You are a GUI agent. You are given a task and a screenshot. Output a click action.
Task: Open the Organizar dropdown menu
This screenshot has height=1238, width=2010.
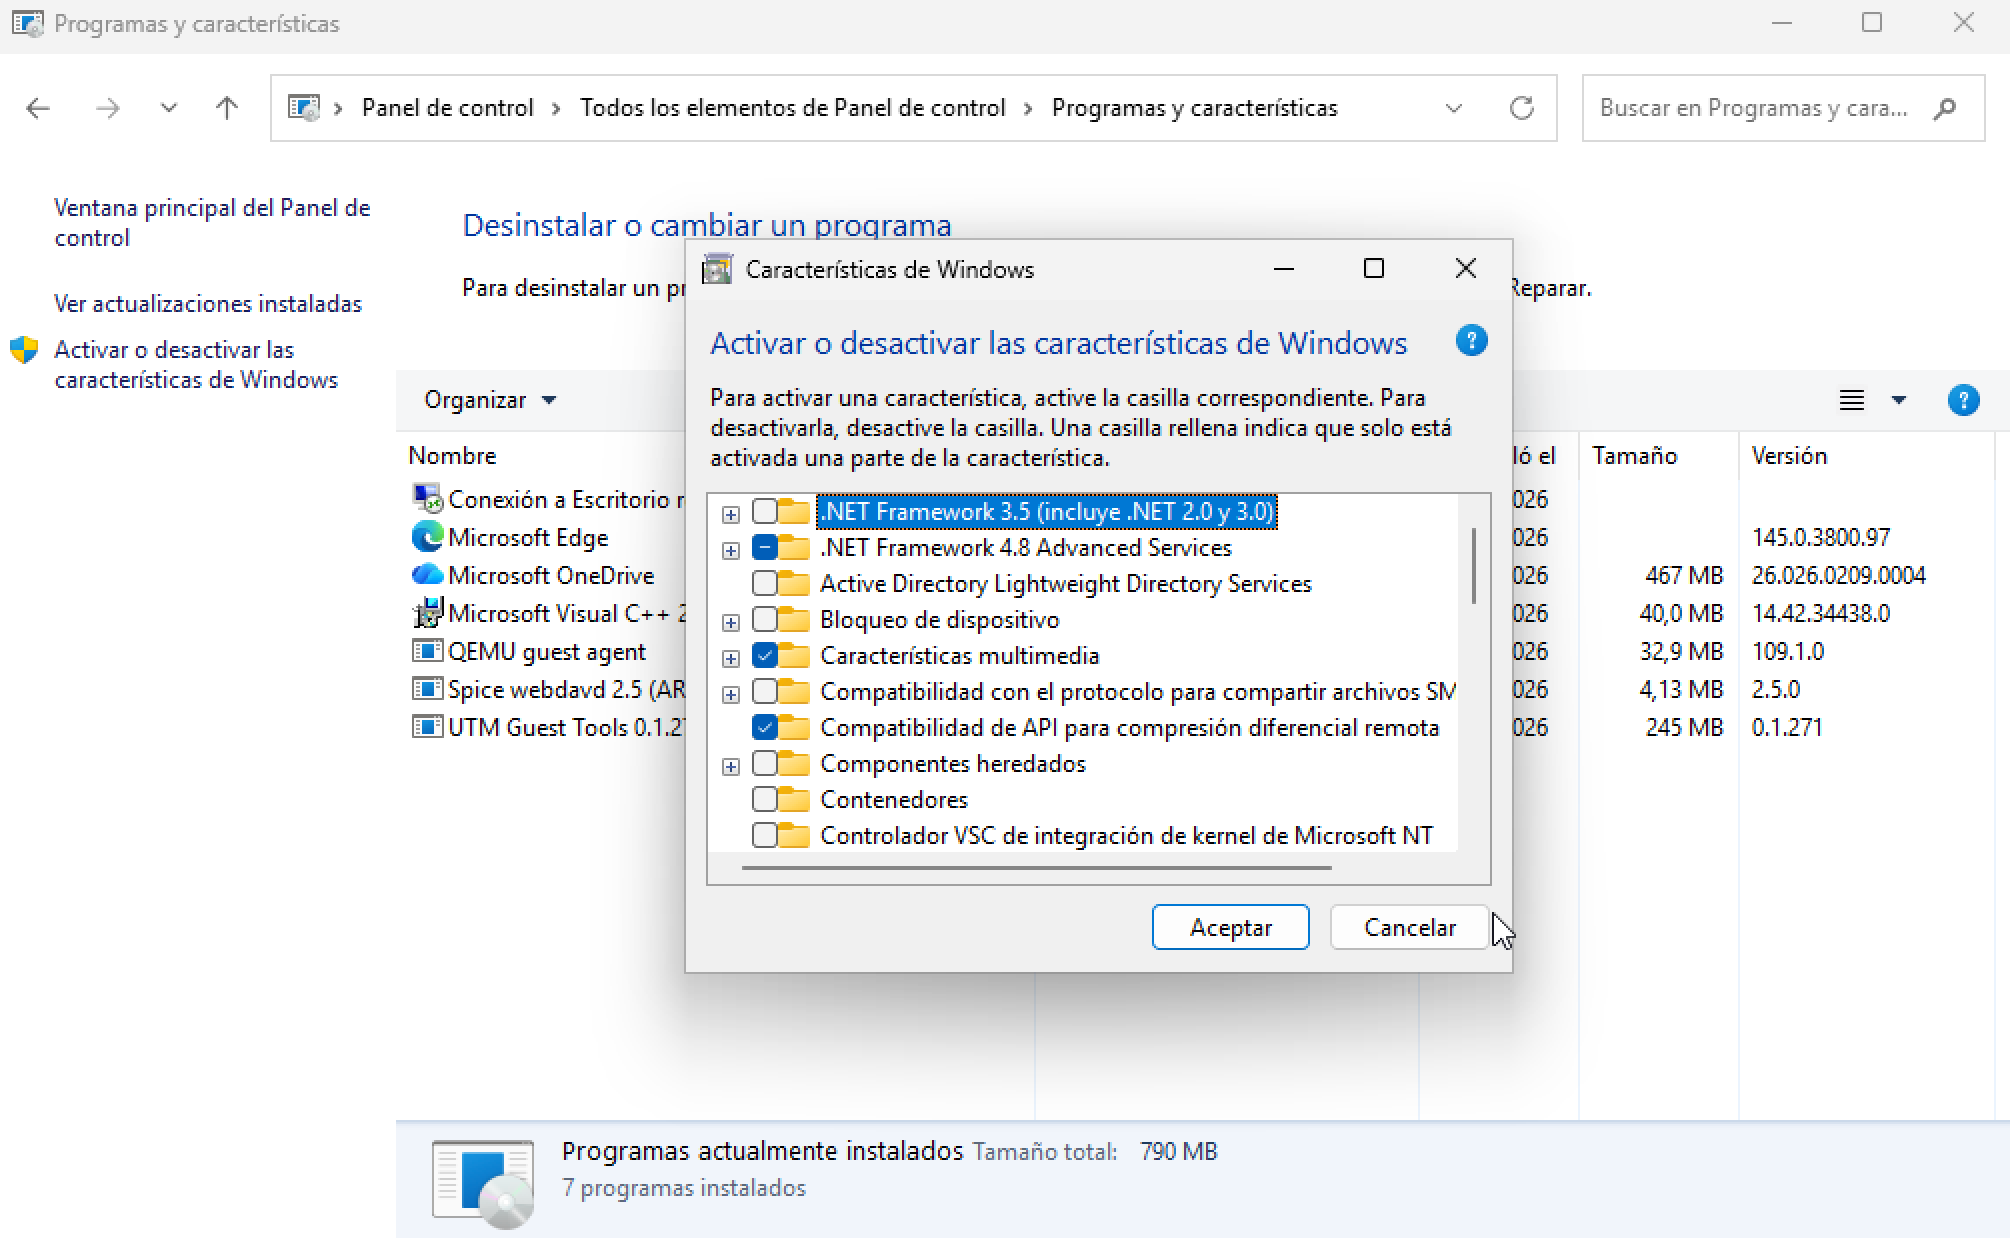point(489,400)
